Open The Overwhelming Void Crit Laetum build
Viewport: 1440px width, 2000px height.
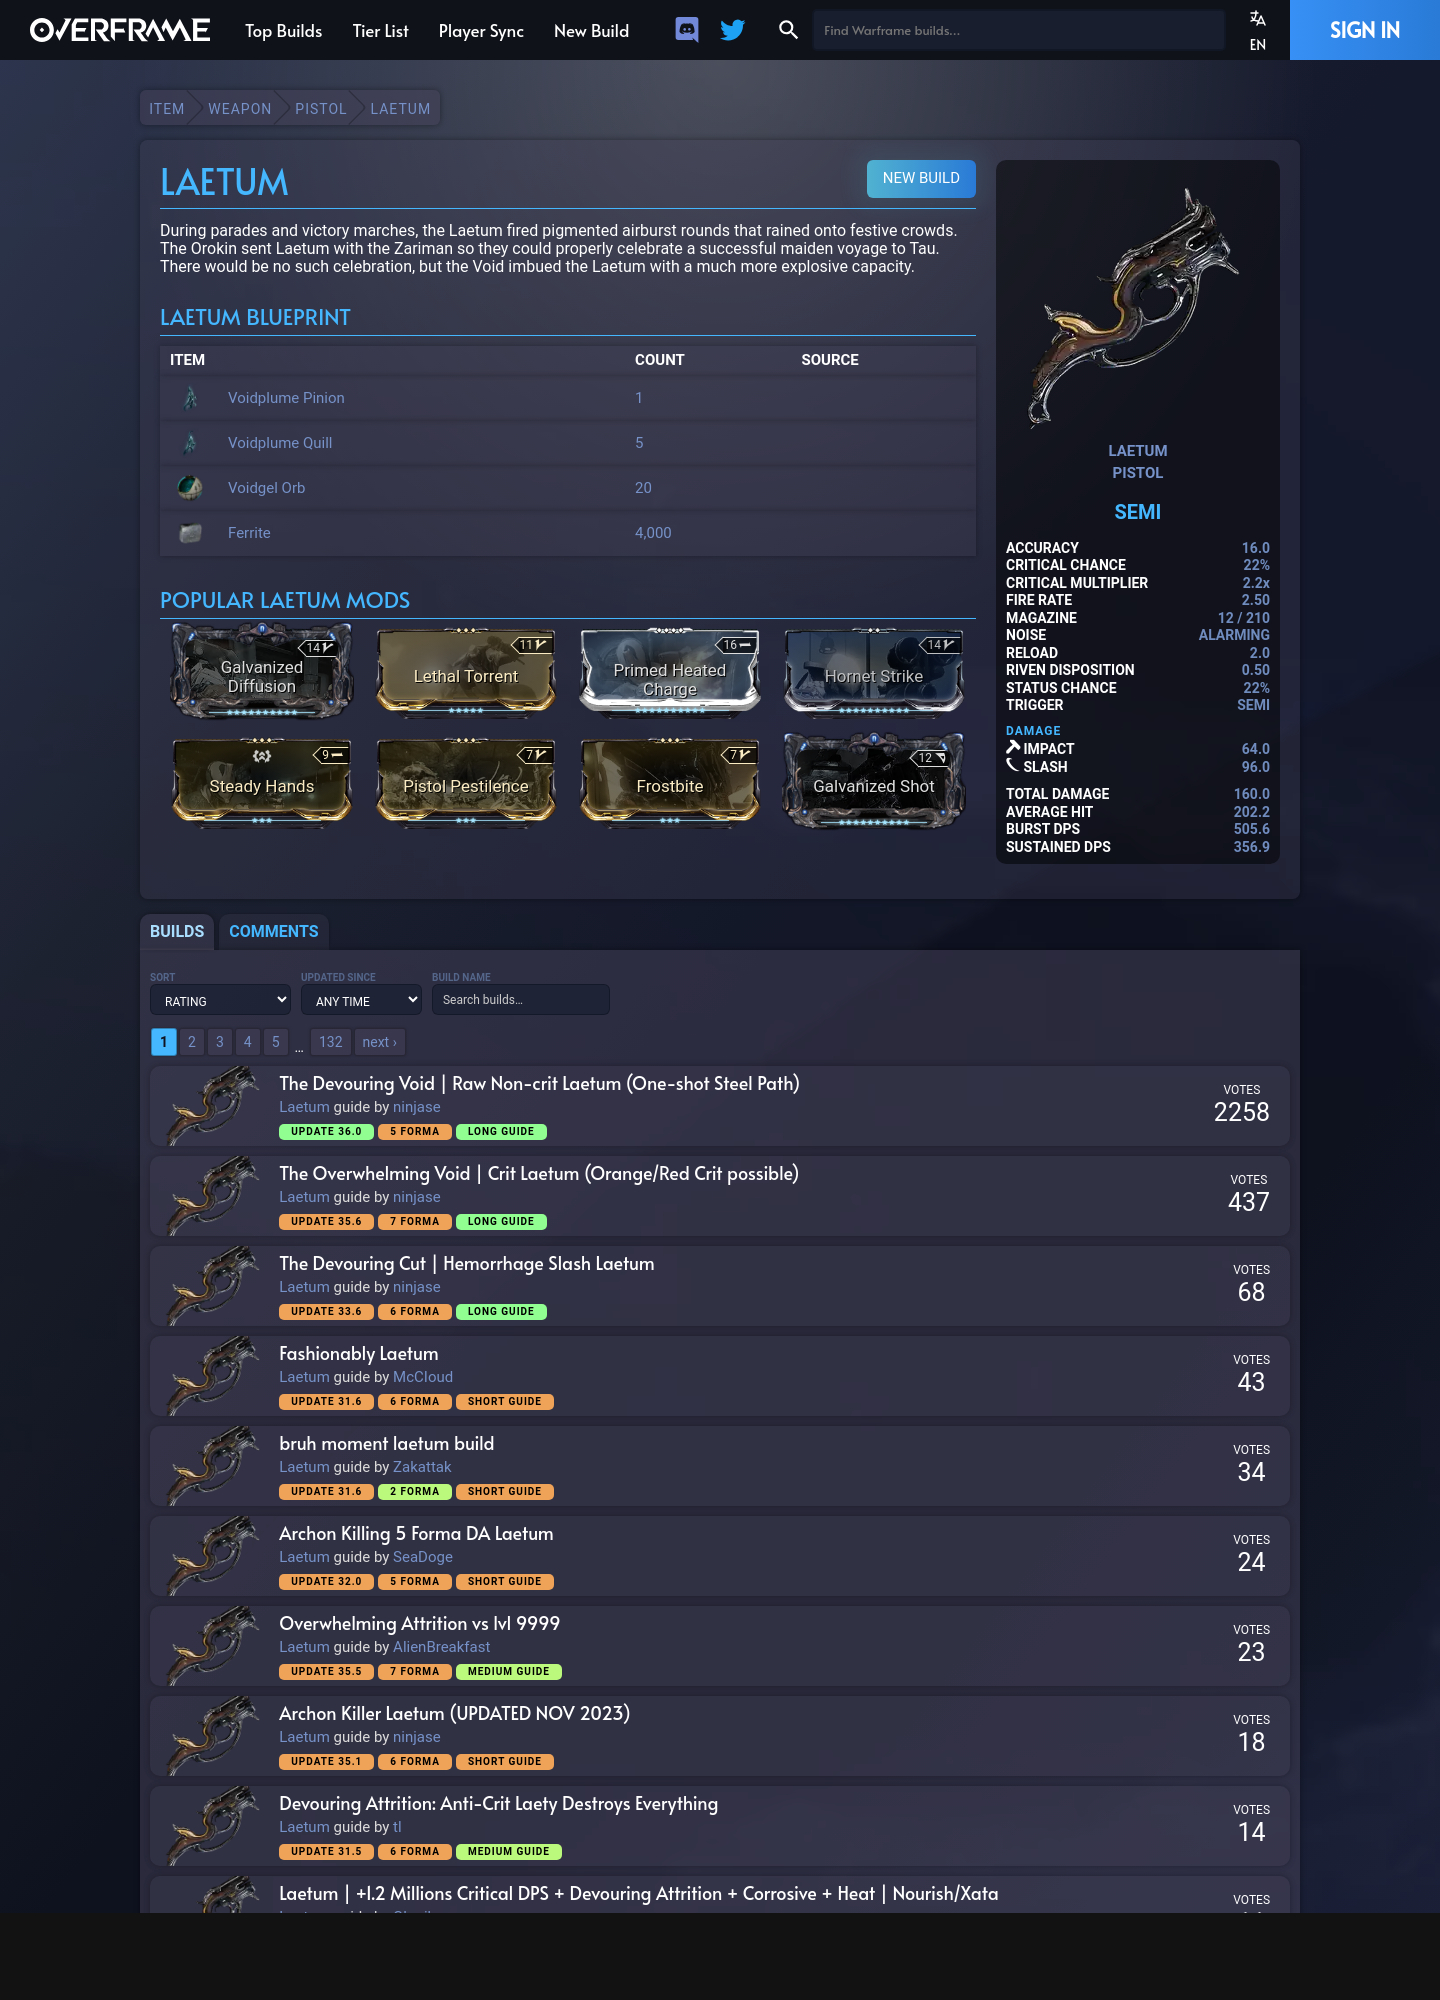tap(539, 1174)
